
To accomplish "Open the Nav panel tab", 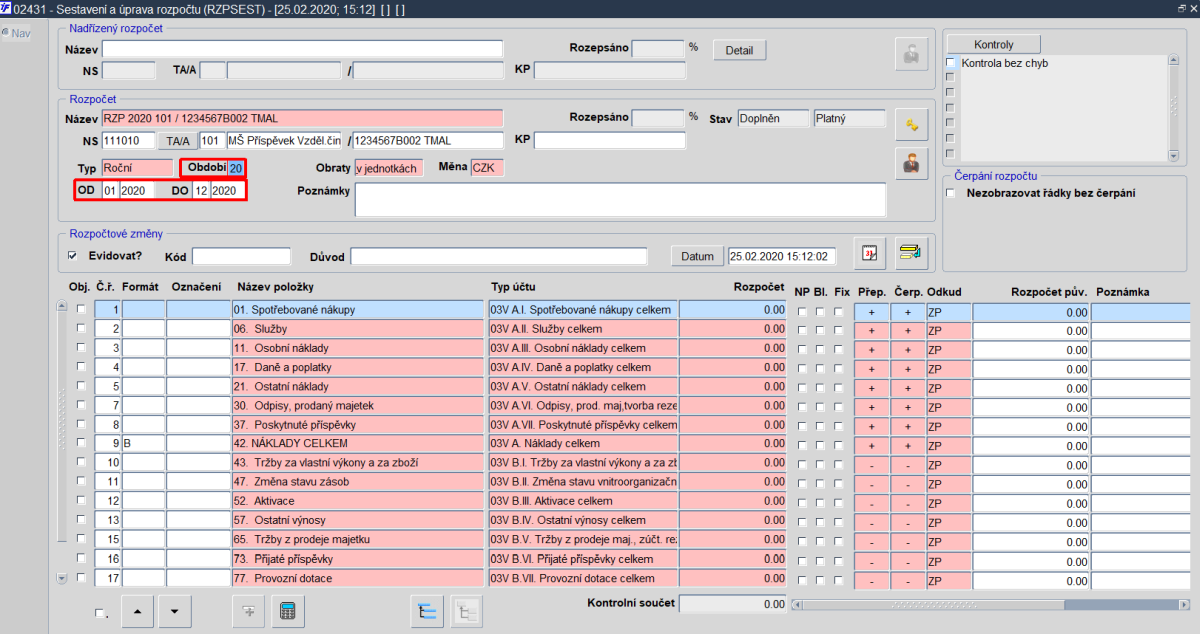I will click(15, 33).
